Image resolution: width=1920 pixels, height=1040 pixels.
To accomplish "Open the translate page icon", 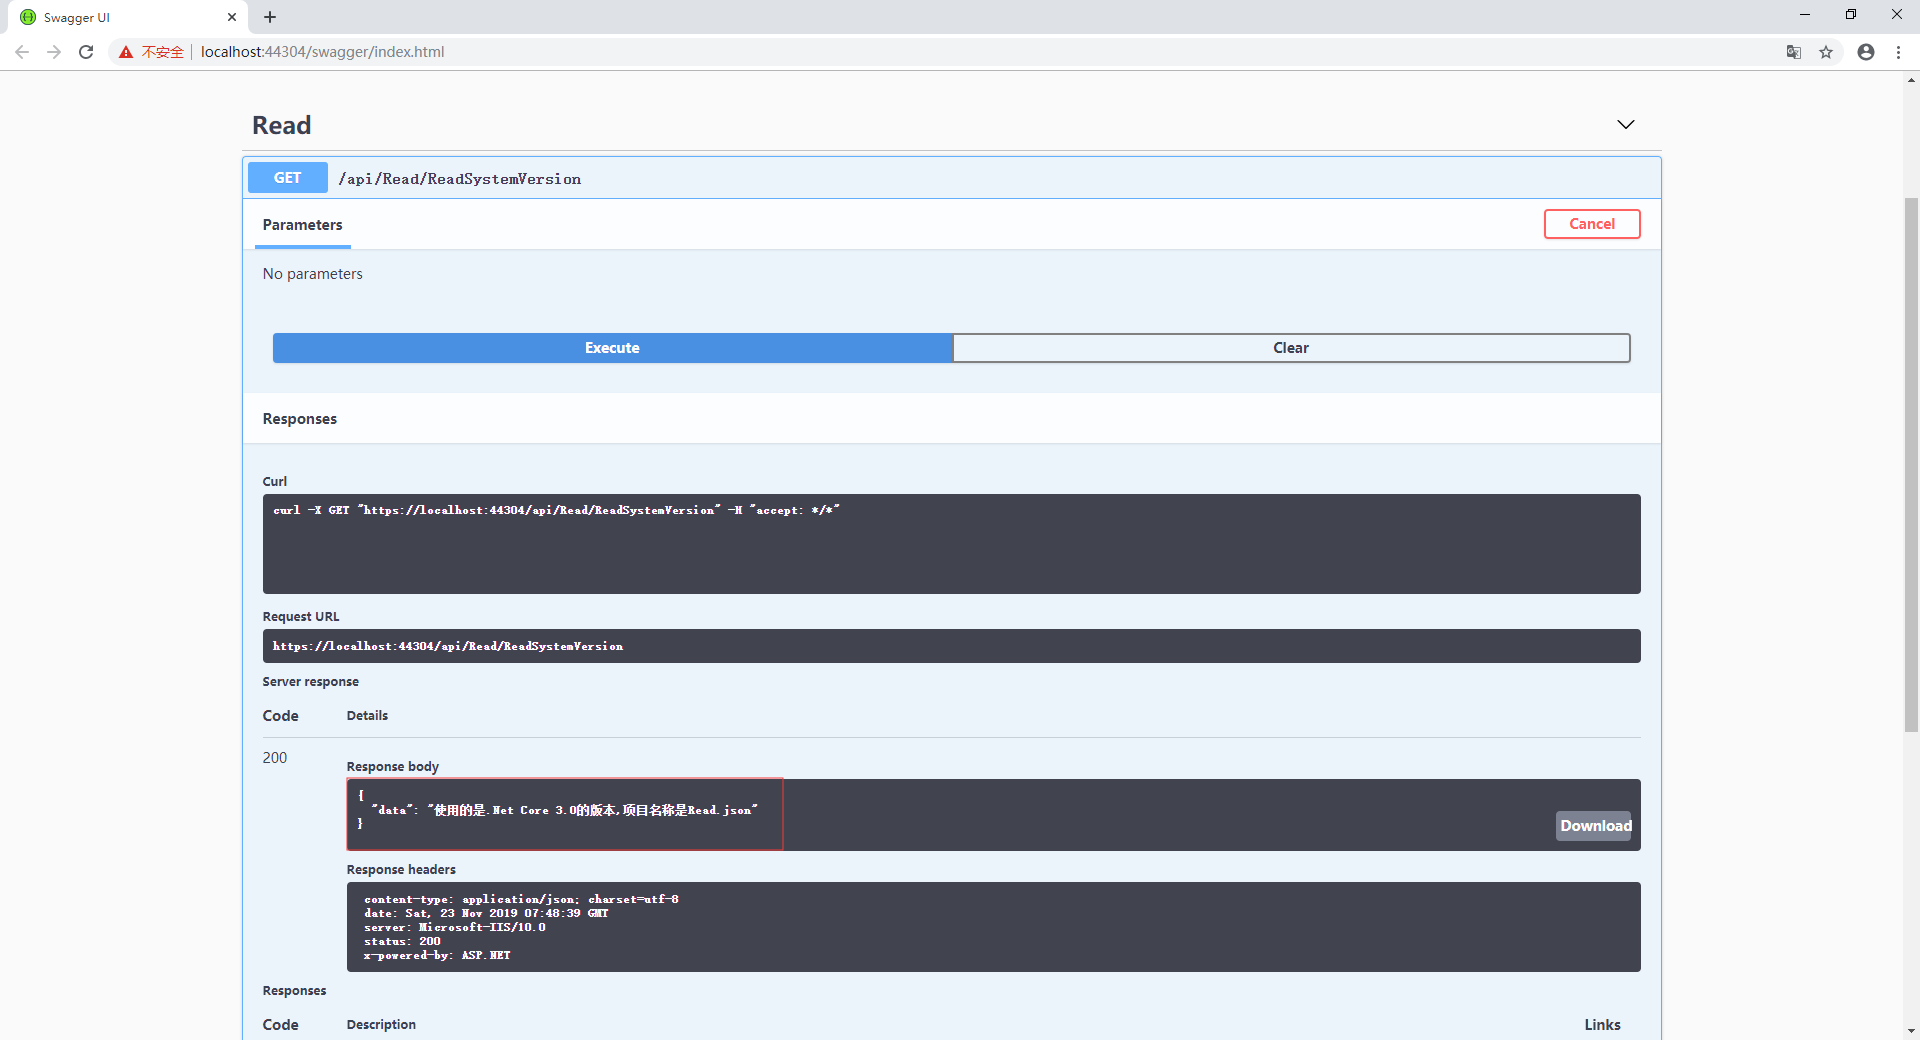I will [x=1793, y=52].
